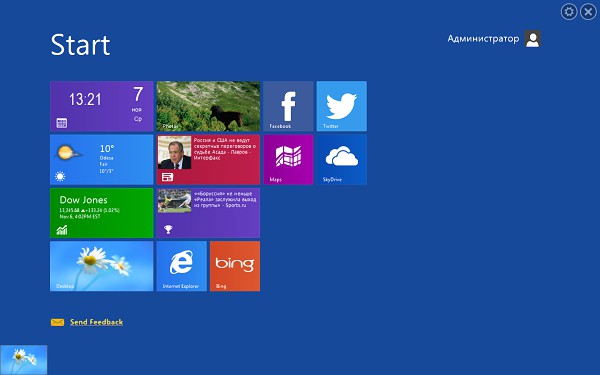Open the Maps tile
Screen dimensions: 600x375
coord(288,160)
